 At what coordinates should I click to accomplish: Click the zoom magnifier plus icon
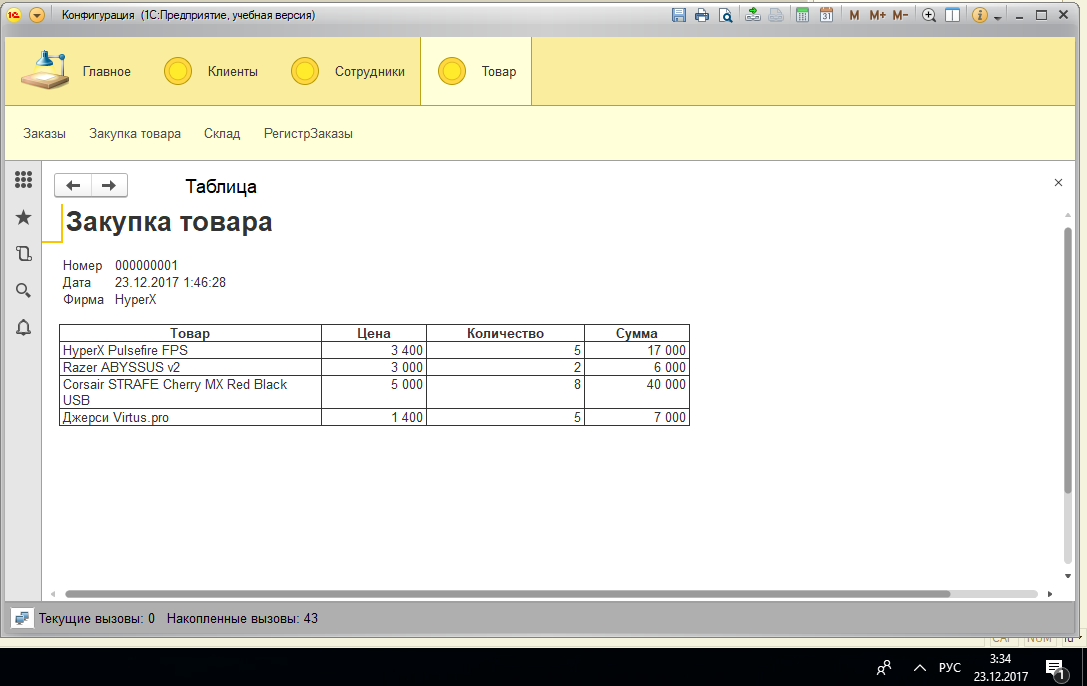[929, 15]
